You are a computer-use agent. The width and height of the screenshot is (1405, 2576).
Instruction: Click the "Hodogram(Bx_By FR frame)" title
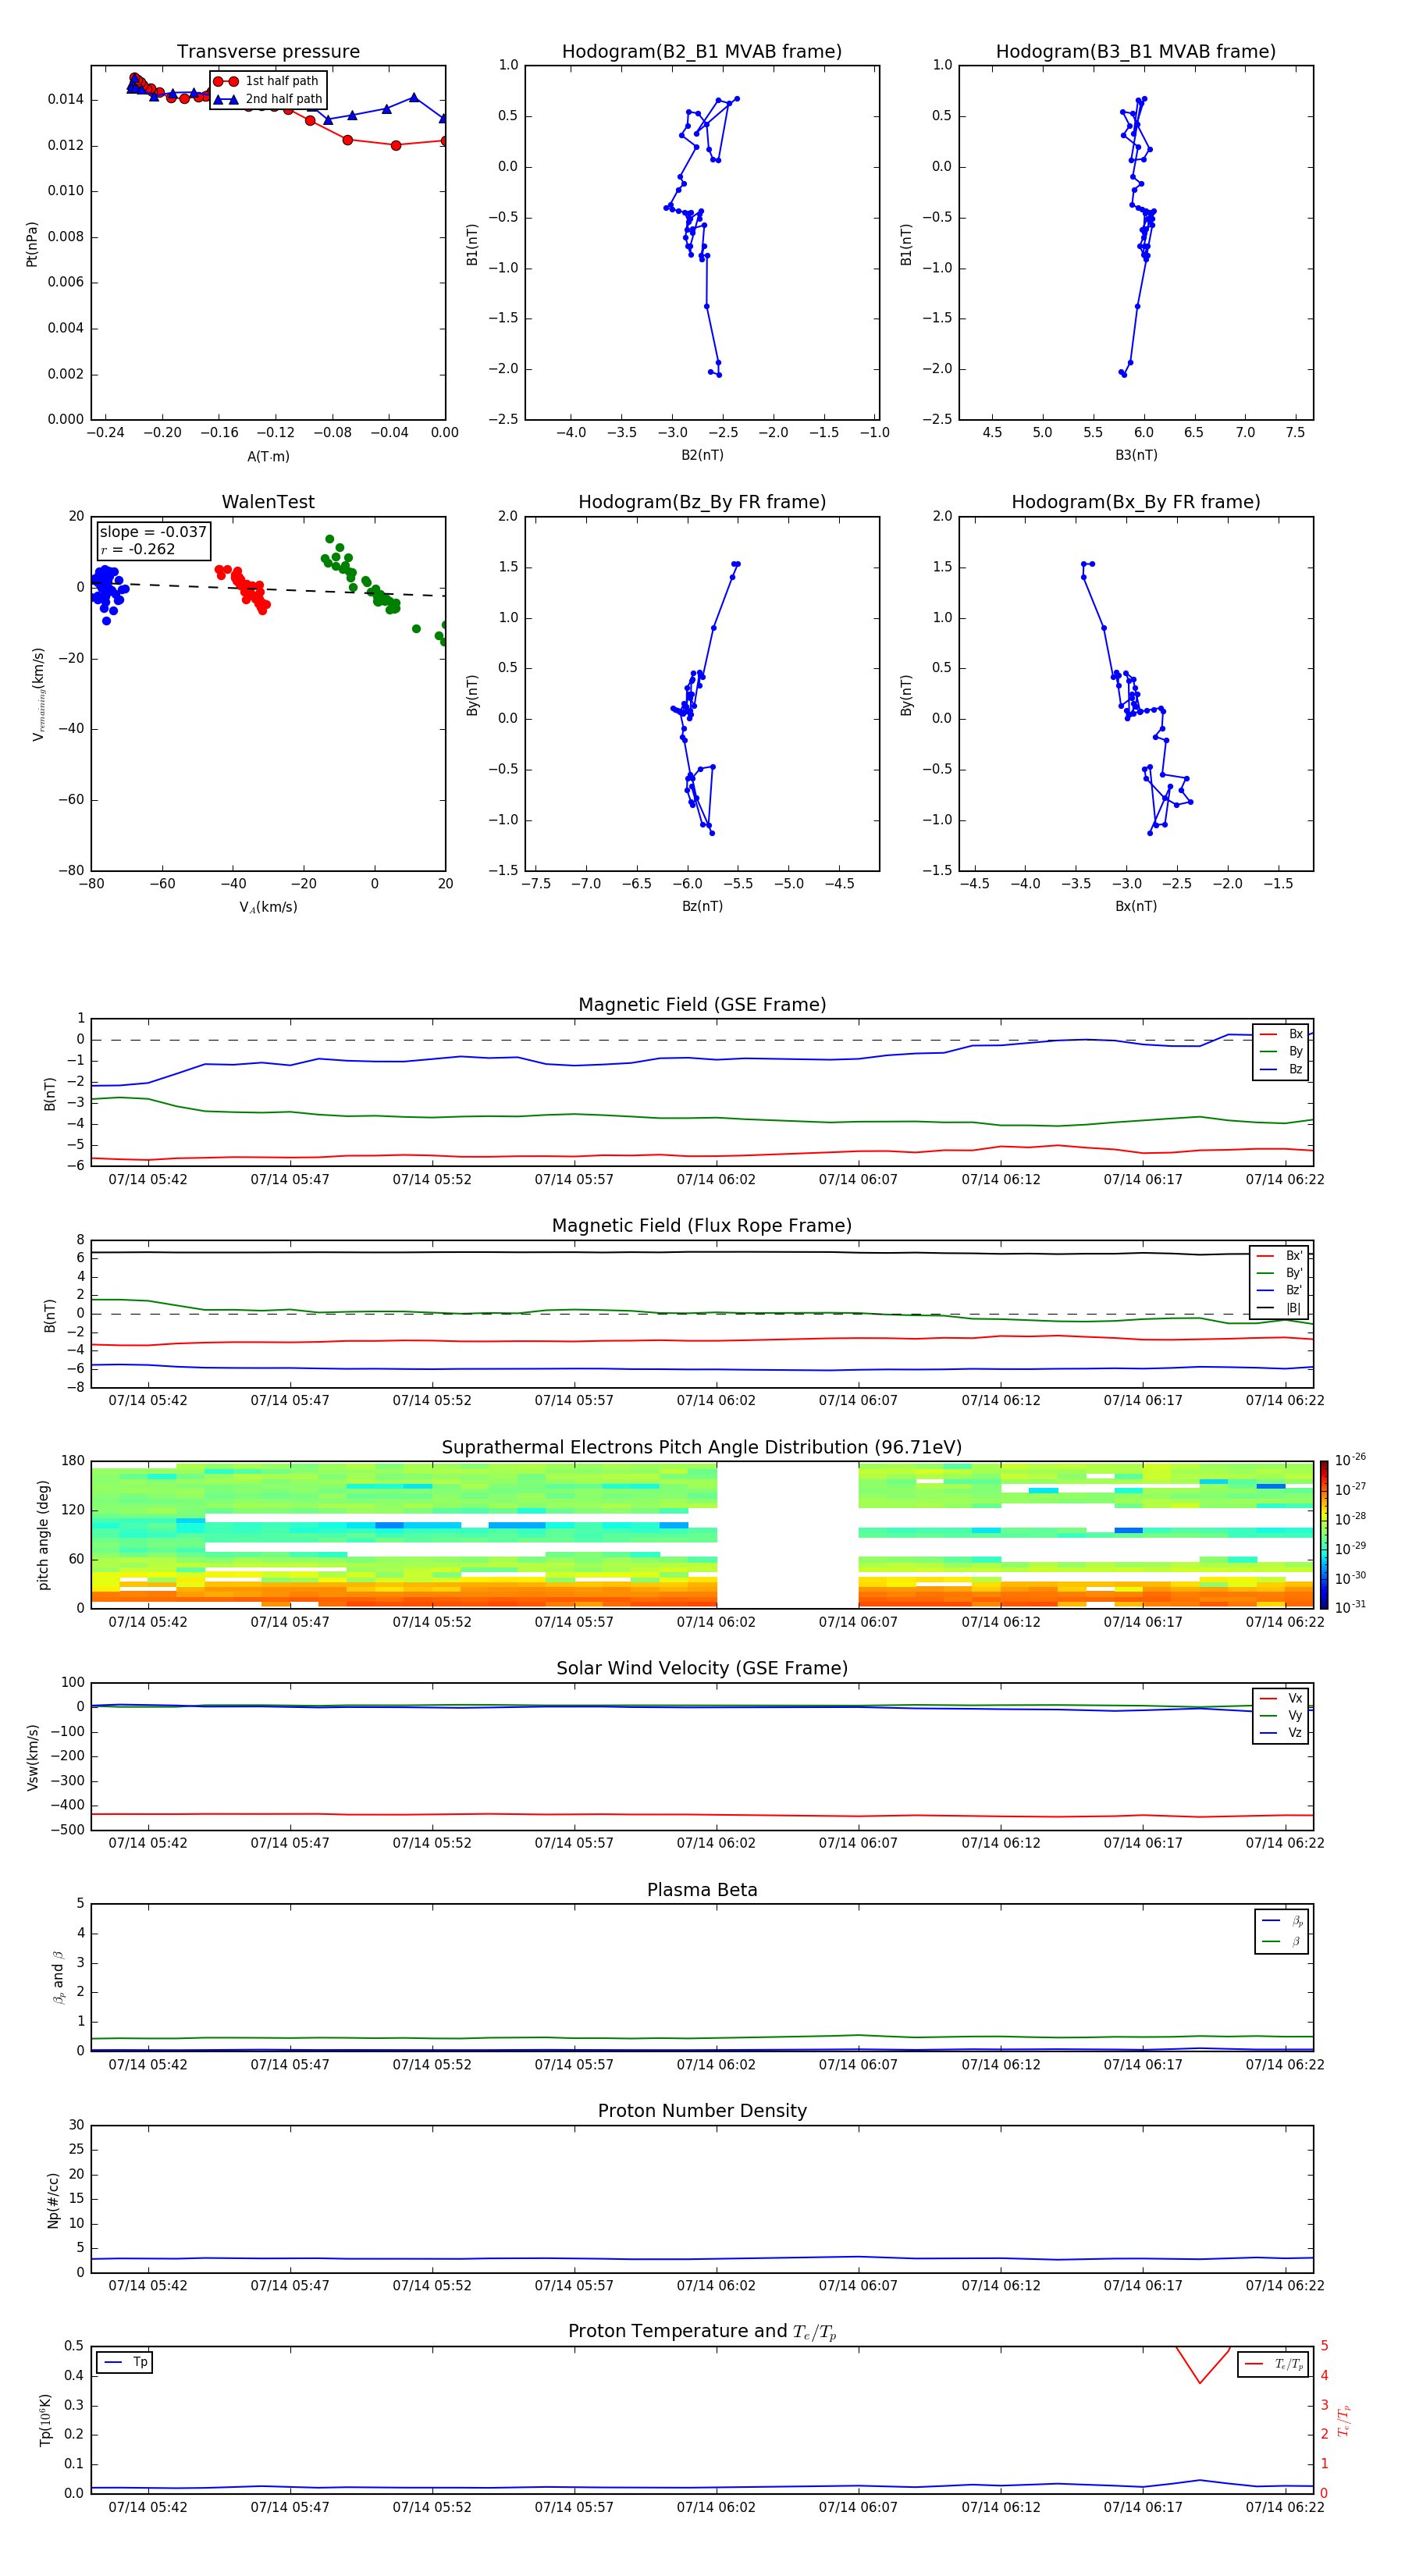(1136, 502)
